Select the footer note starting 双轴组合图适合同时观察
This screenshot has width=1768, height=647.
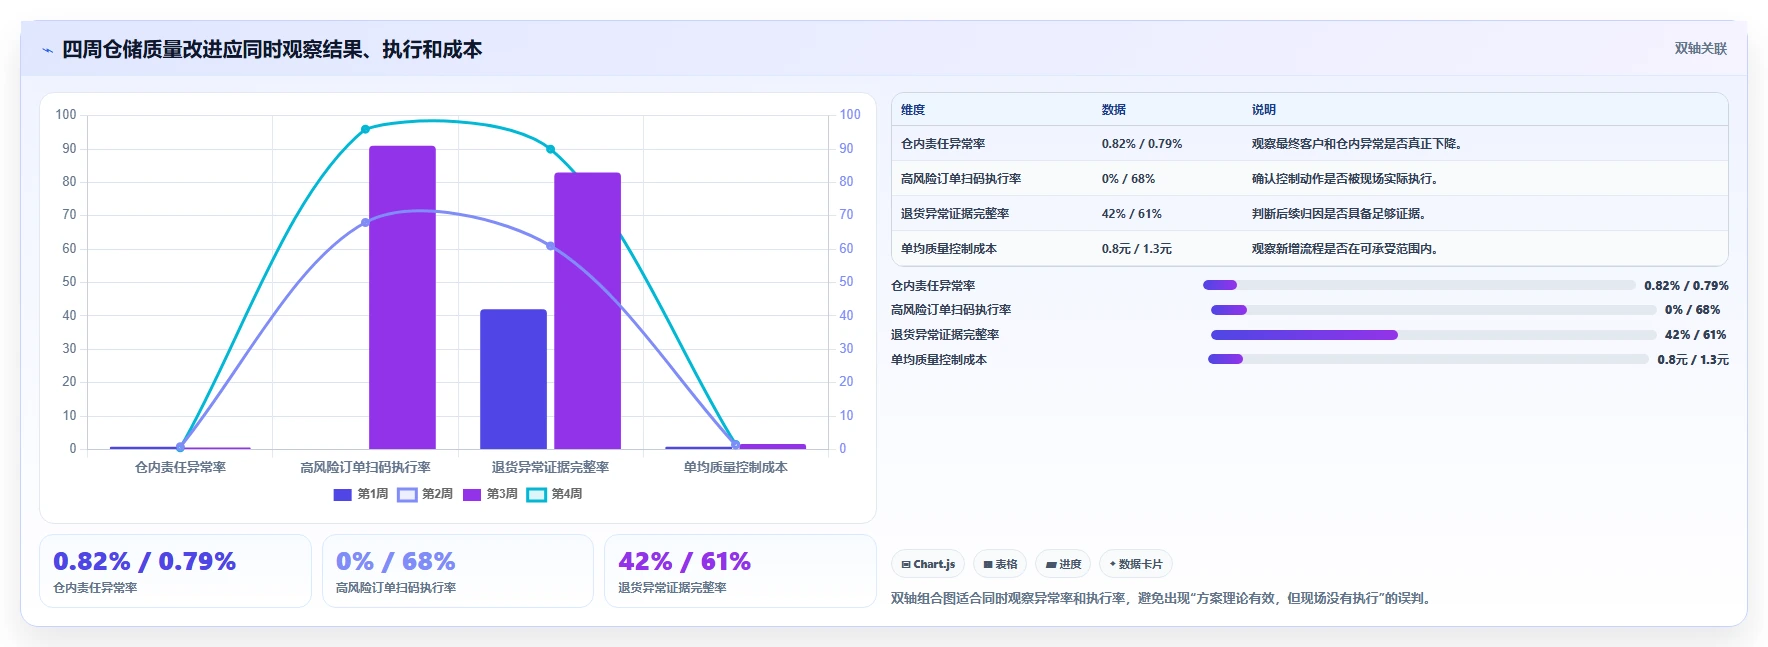pos(1163,599)
